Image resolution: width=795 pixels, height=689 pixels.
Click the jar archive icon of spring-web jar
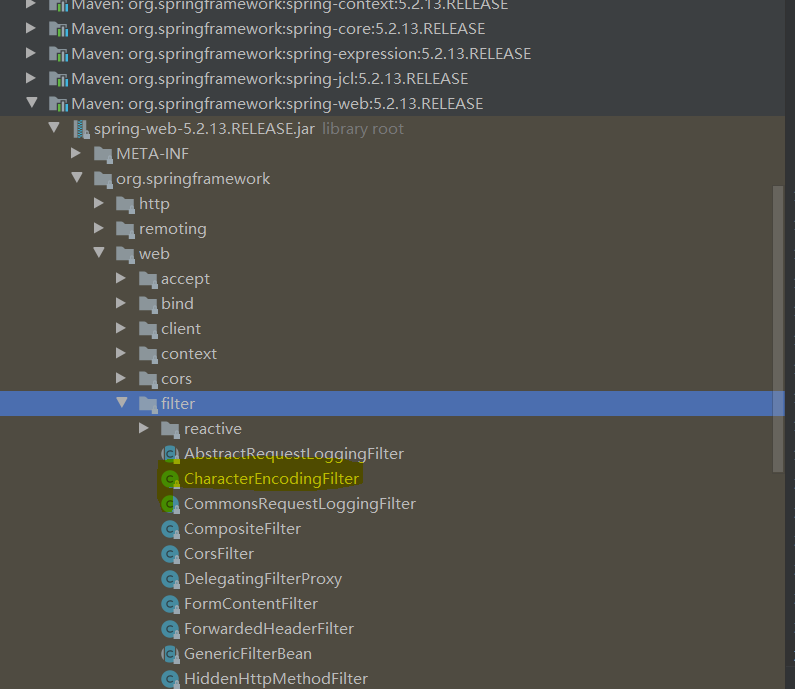[x=81, y=129]
